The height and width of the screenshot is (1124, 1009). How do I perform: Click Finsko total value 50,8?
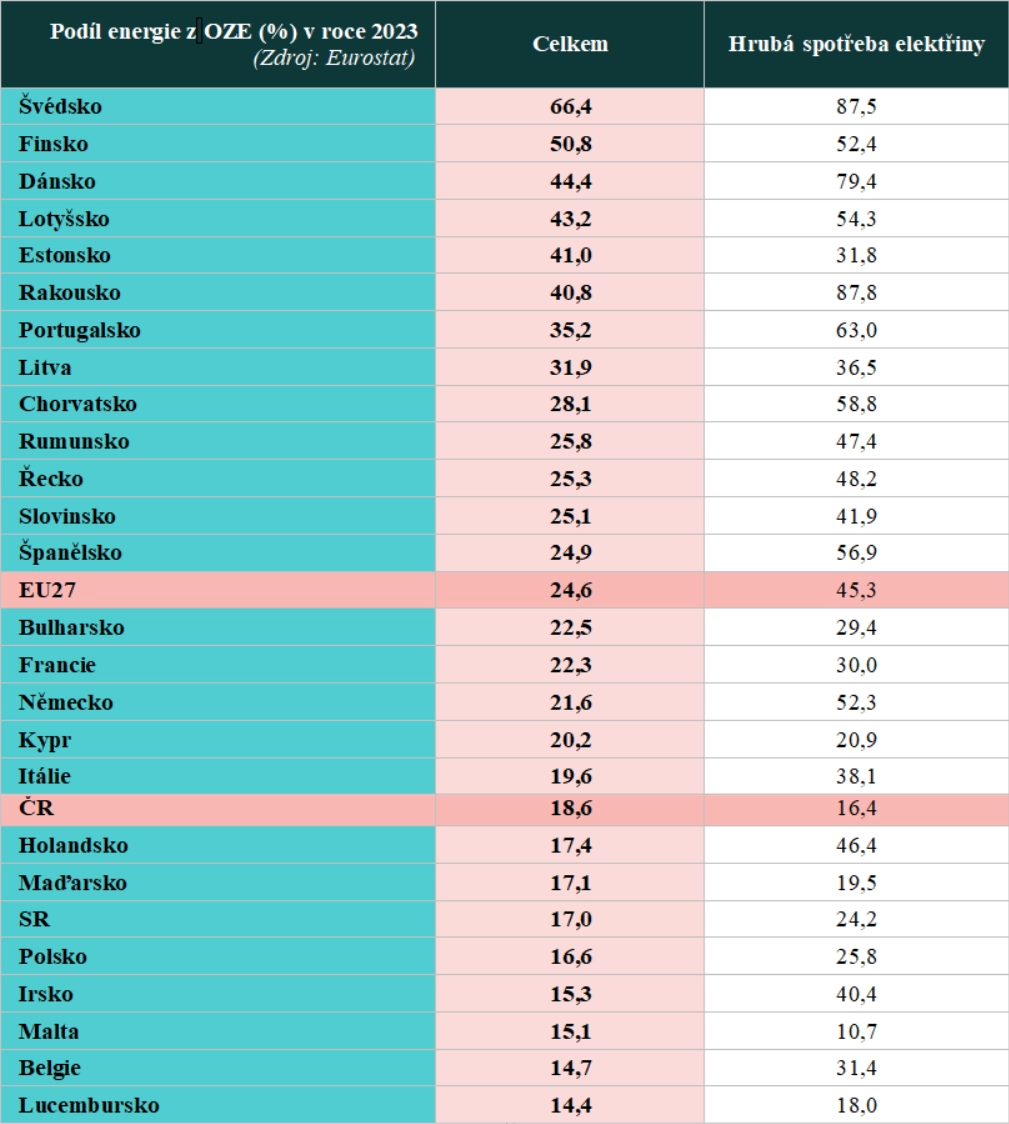coord(570,144)
